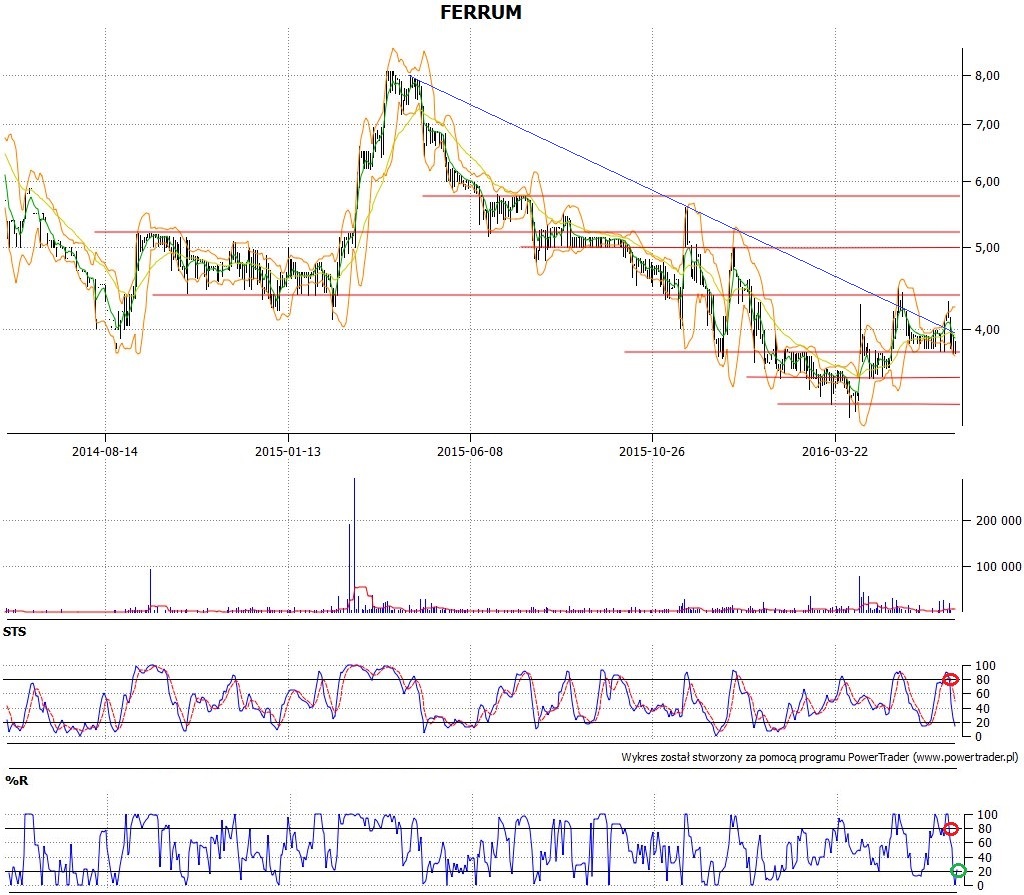Click the %R axis value 40
The image size is (1024, 895).
click(984, 857)
